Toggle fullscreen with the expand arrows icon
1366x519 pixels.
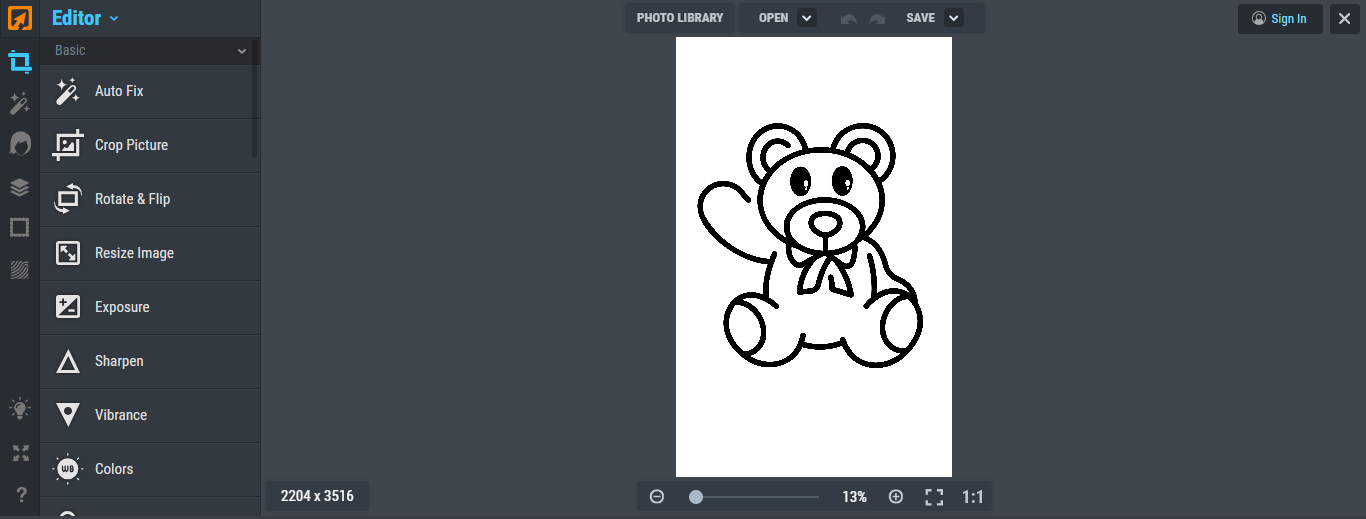tap(20, 453)
